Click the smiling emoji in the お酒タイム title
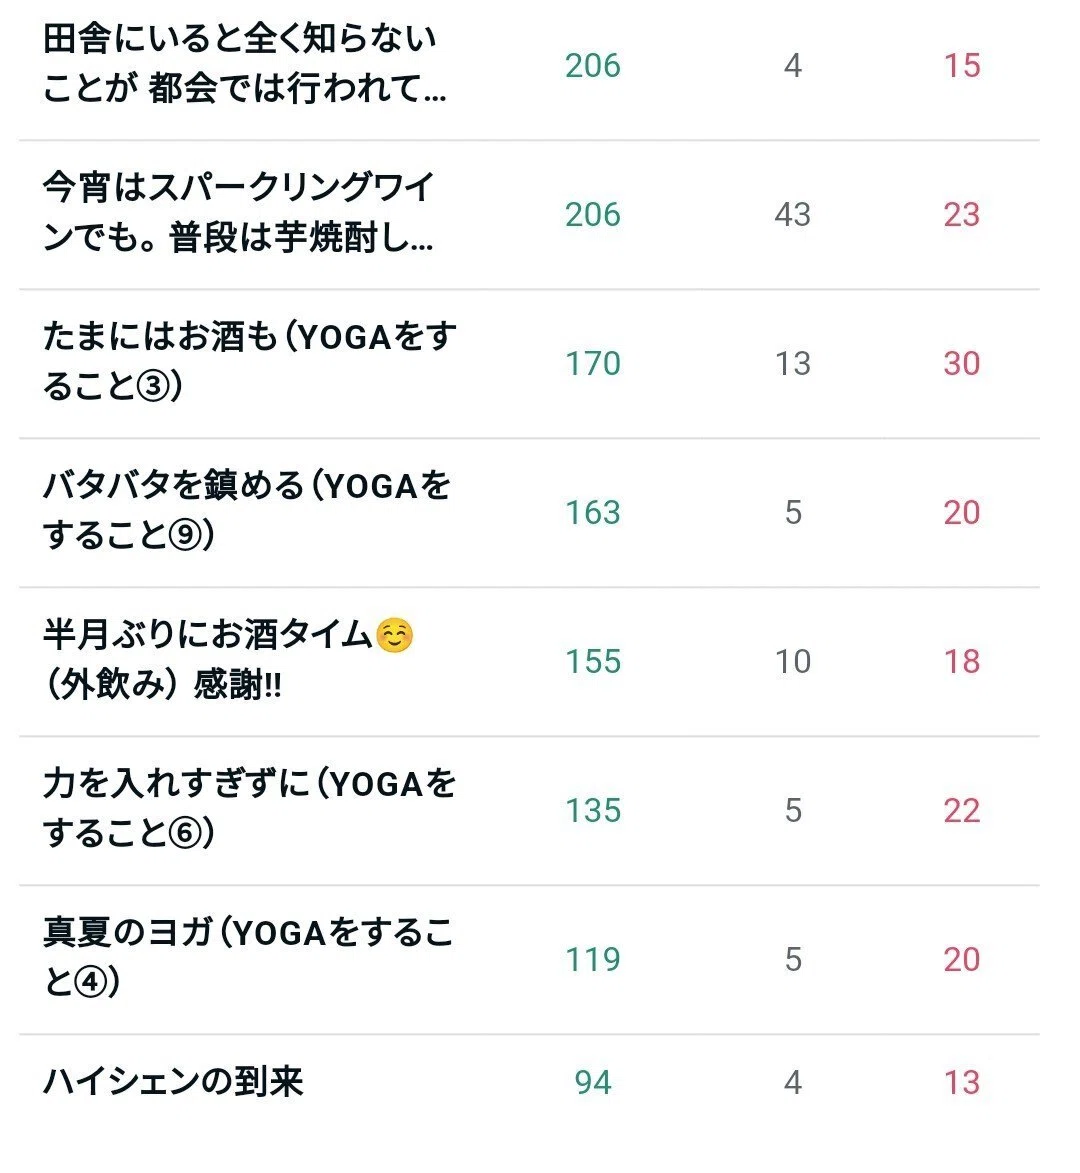1080x1173 pixels. click(394, 636)
